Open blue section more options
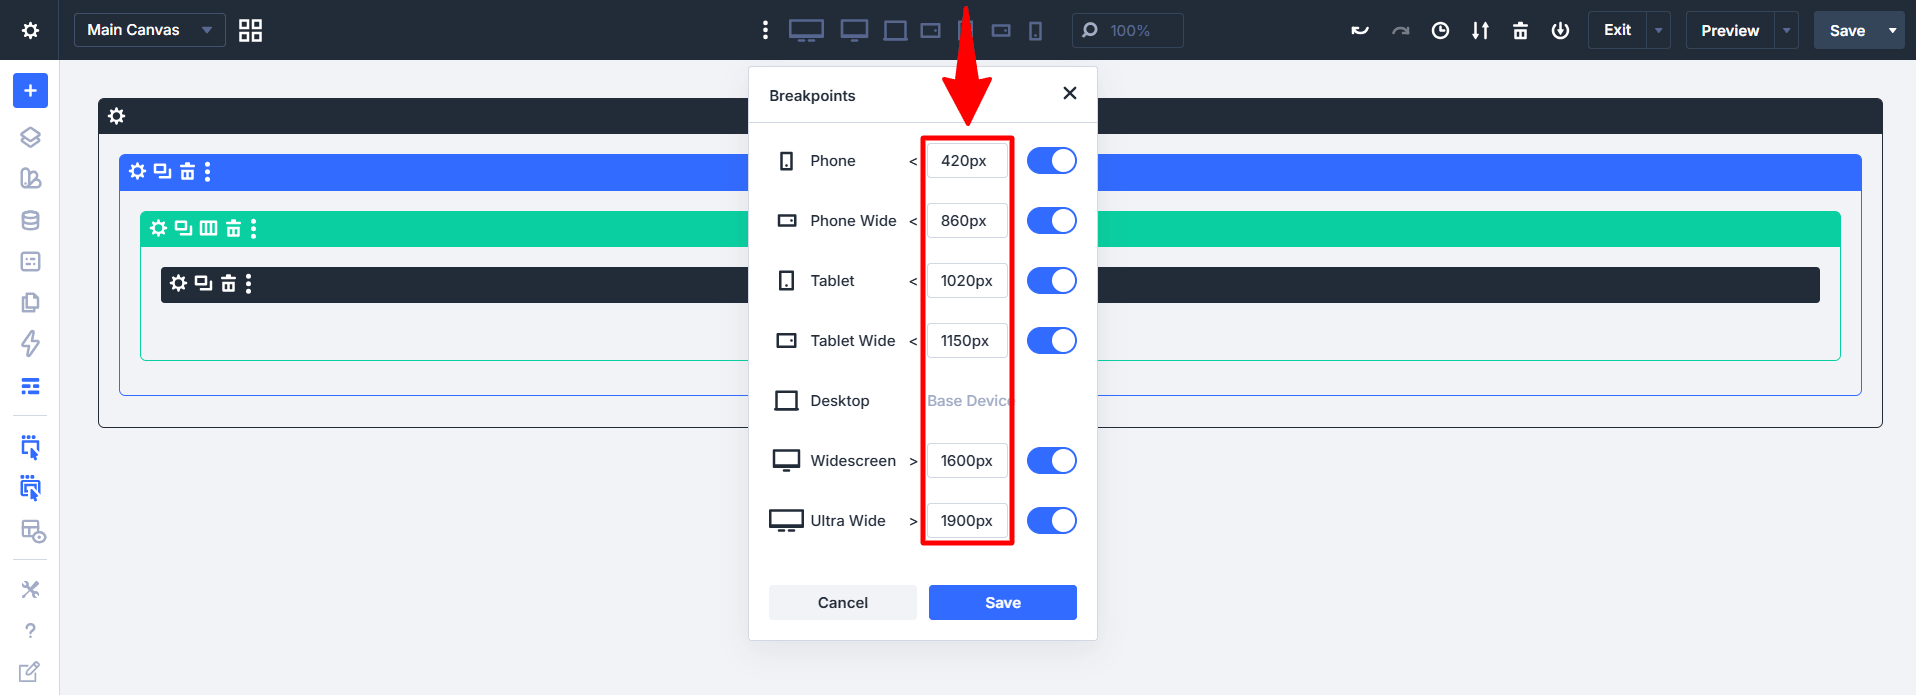 click(207, 171)
